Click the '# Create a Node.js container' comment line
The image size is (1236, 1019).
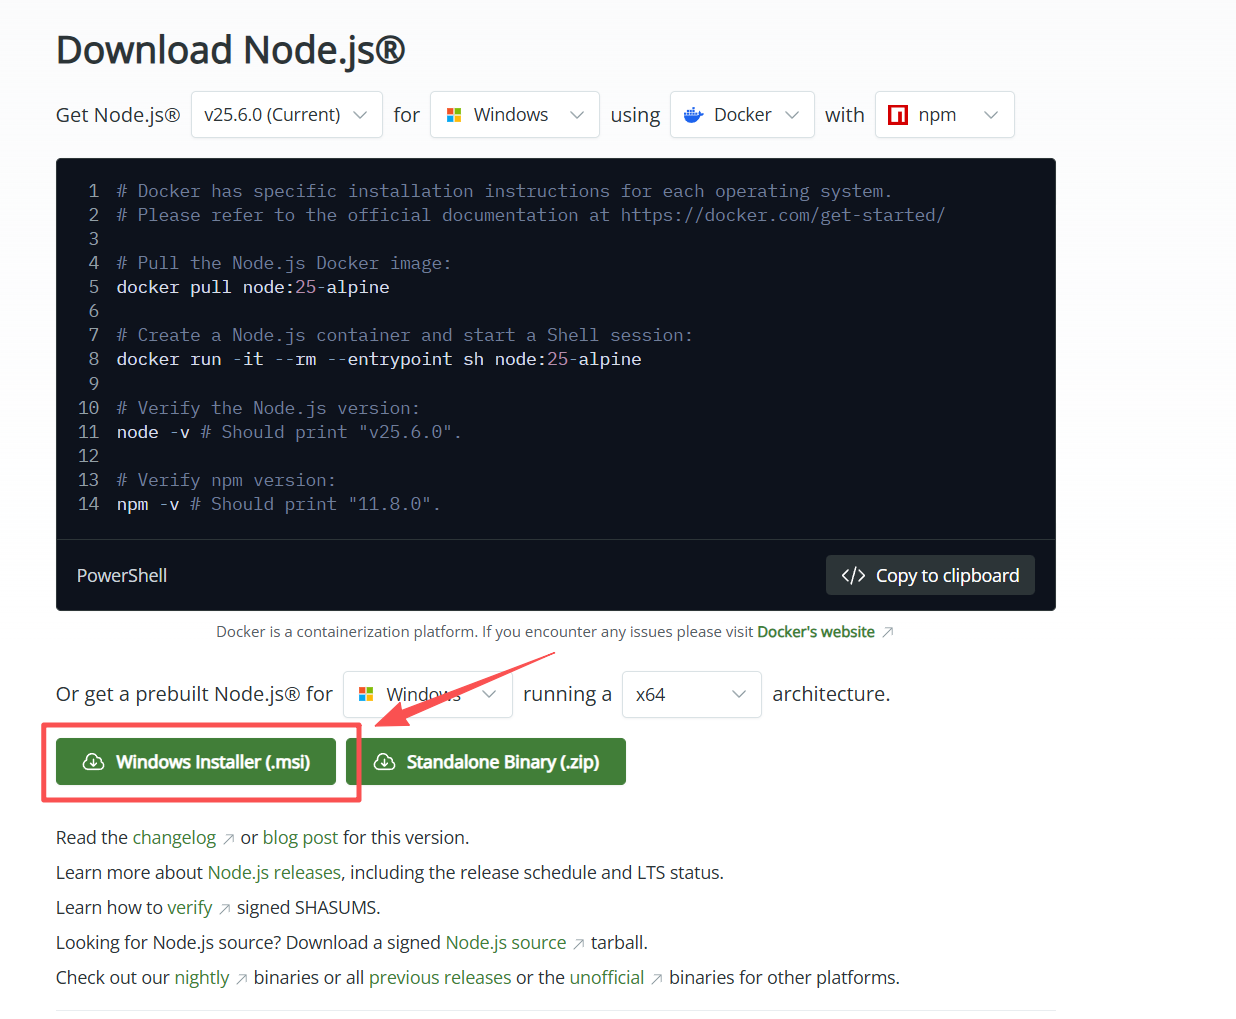click(x=405, y=335)
